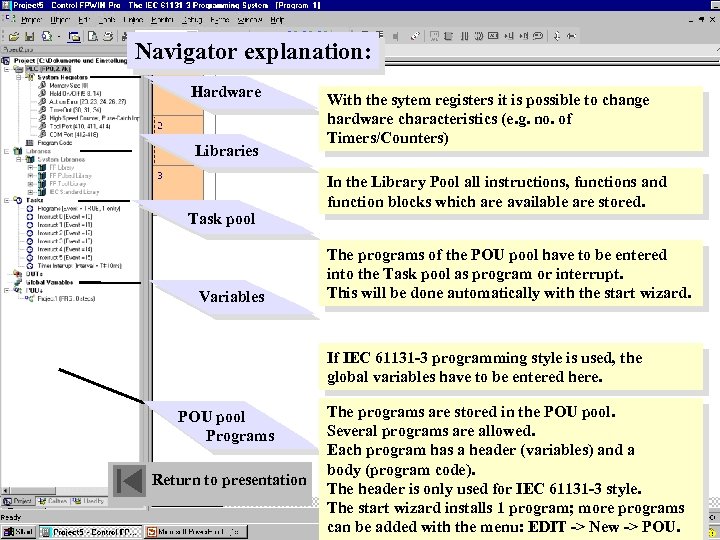This screenshot has height=540, width=720.
Task: Click the rewind icon beside Return to presentation
Action: pos(129,480)
